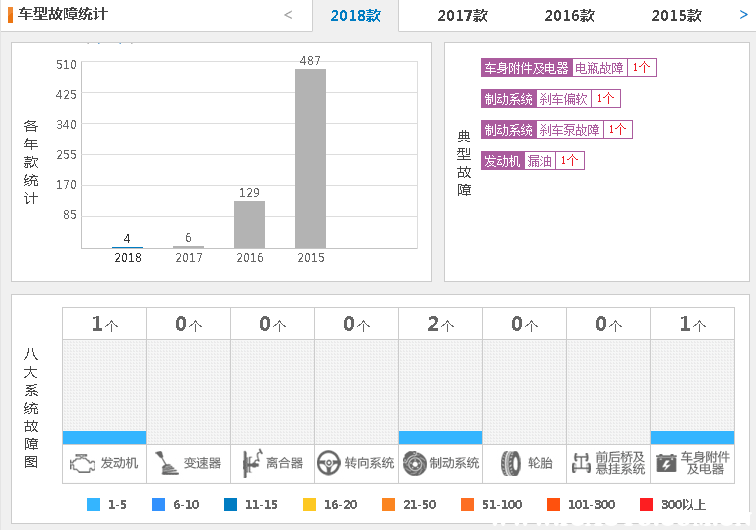Viewport: 756px width, 530px height.
Task: Click the battery body accessories (车身附件及电器) icon
Action: pos(666,464)
